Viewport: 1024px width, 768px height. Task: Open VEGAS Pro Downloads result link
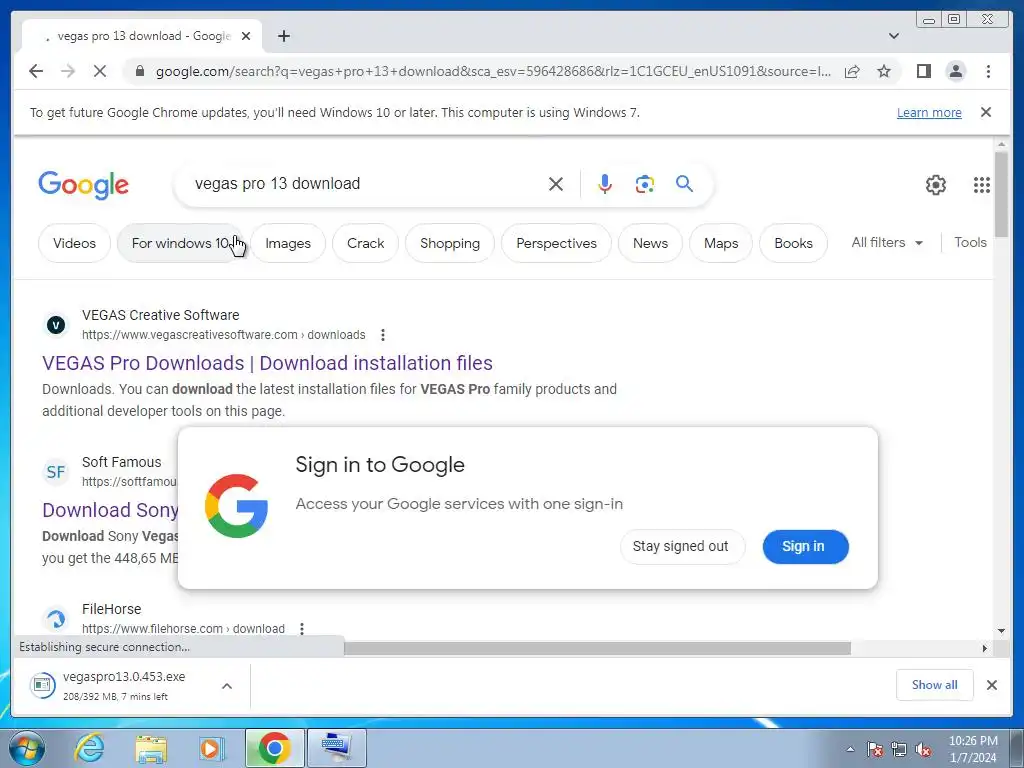pos(267,363)
